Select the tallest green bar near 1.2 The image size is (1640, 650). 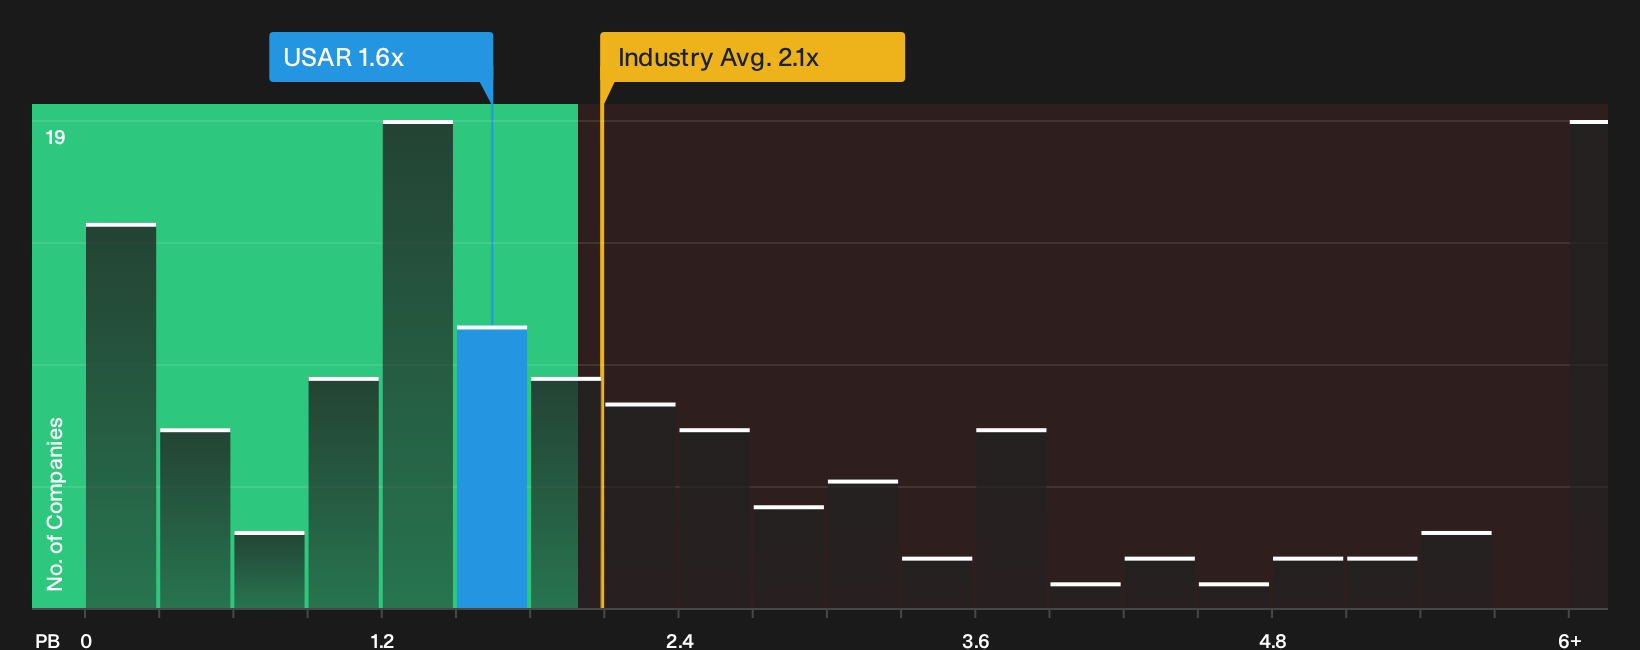(418, 364)
